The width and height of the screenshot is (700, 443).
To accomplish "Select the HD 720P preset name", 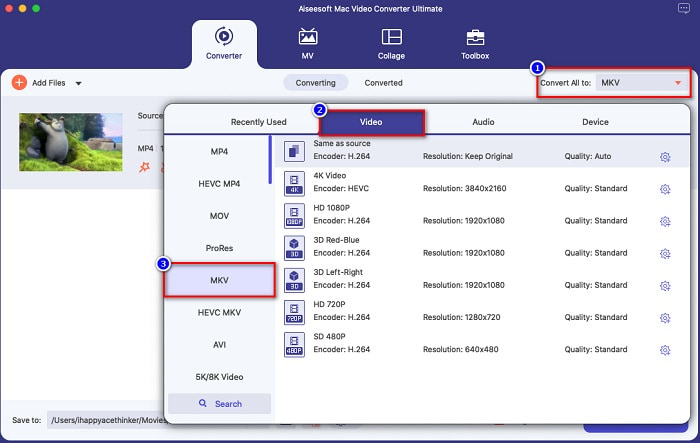I will pos(329,304).
